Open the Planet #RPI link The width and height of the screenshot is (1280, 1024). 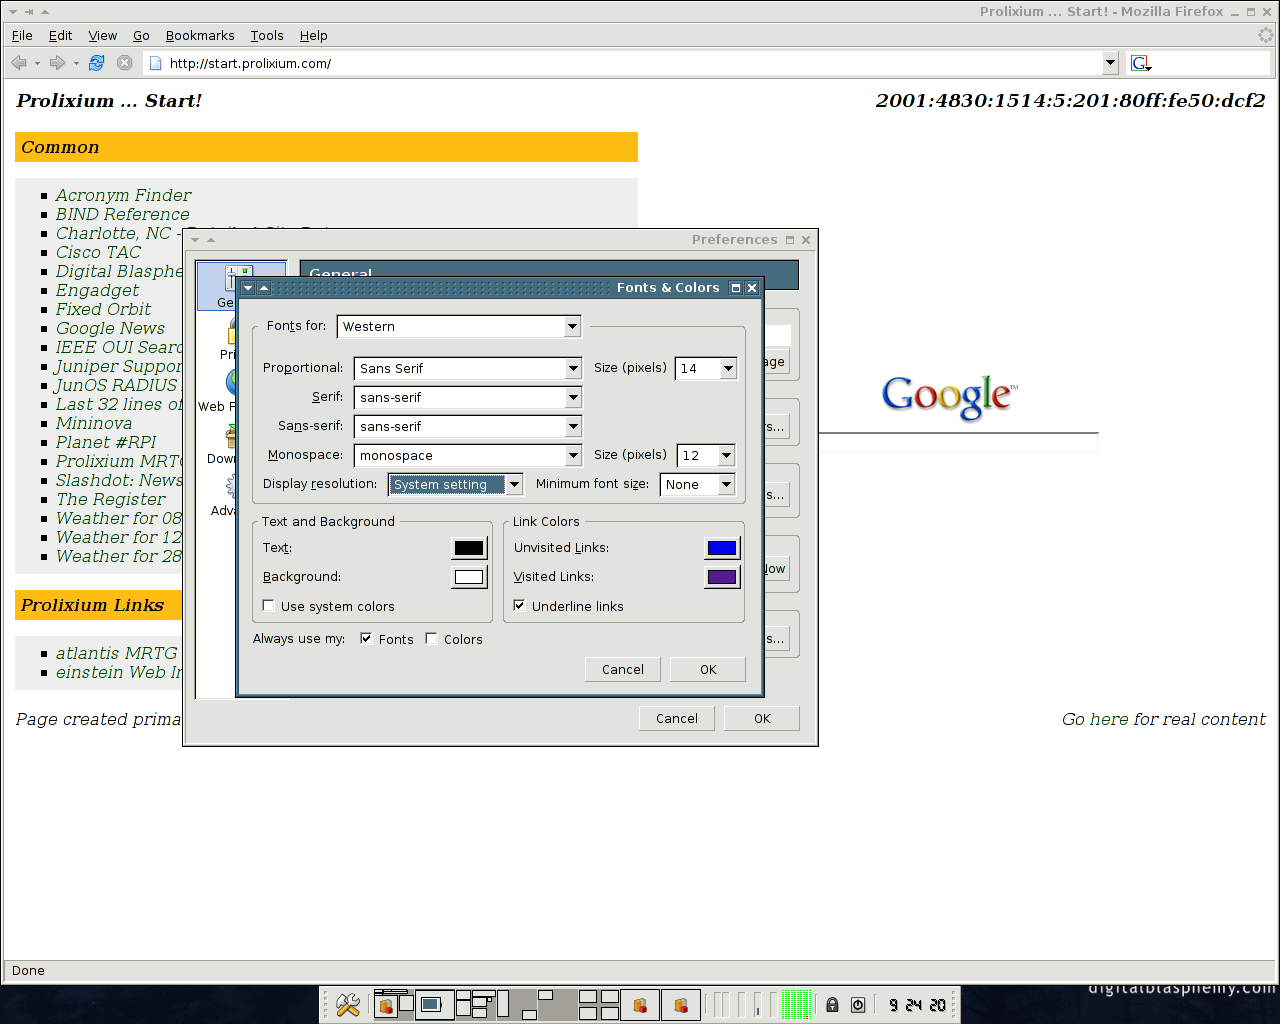[106, 442]
